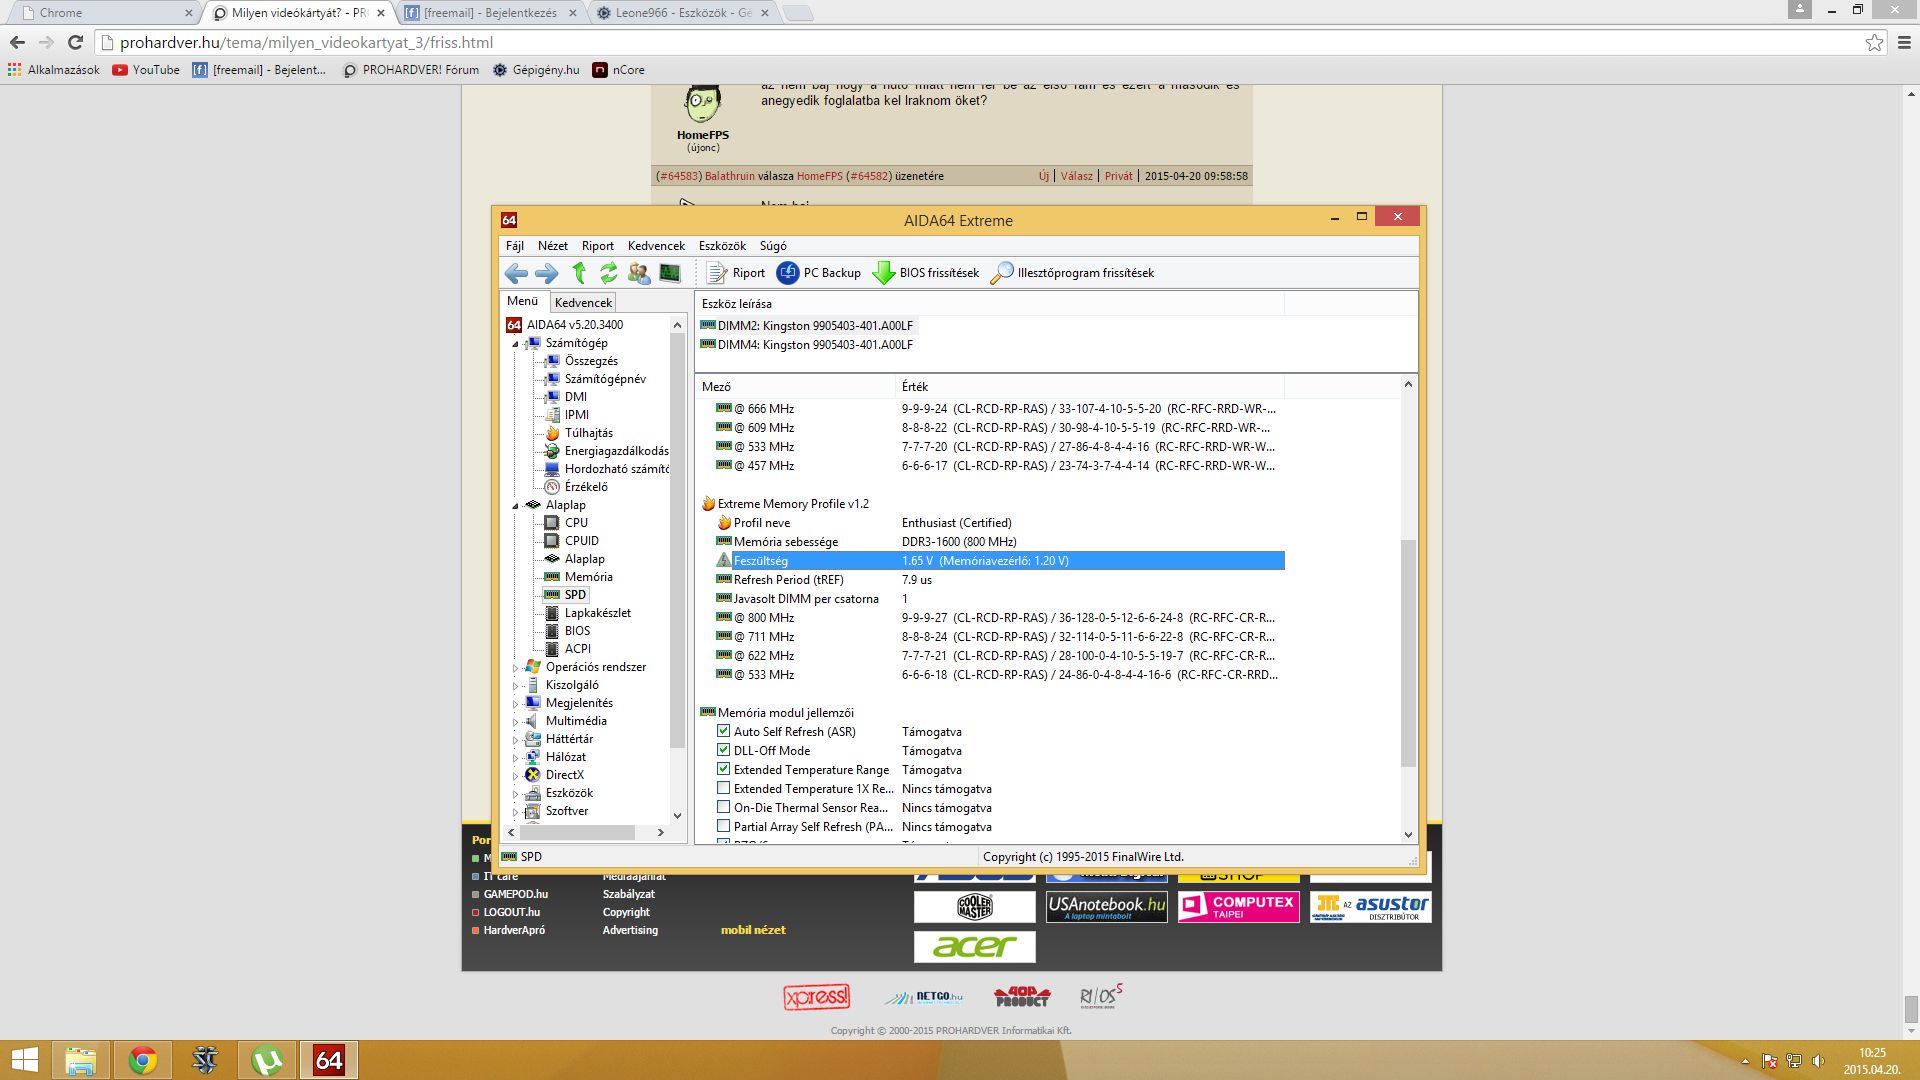1920x1080 pixels.
Task: Click uTorrent taskbar icon
Action: click(267, 1060)
